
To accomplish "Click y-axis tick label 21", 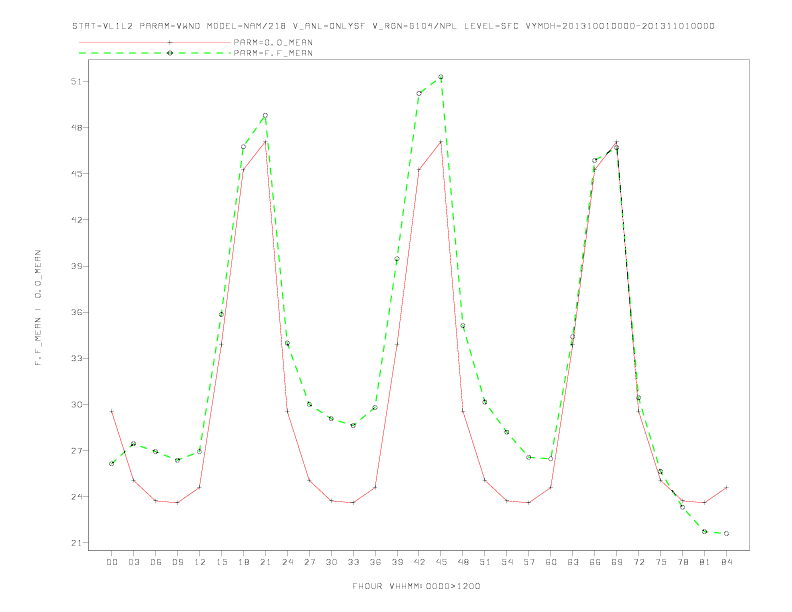I will [x=76, y=543].
